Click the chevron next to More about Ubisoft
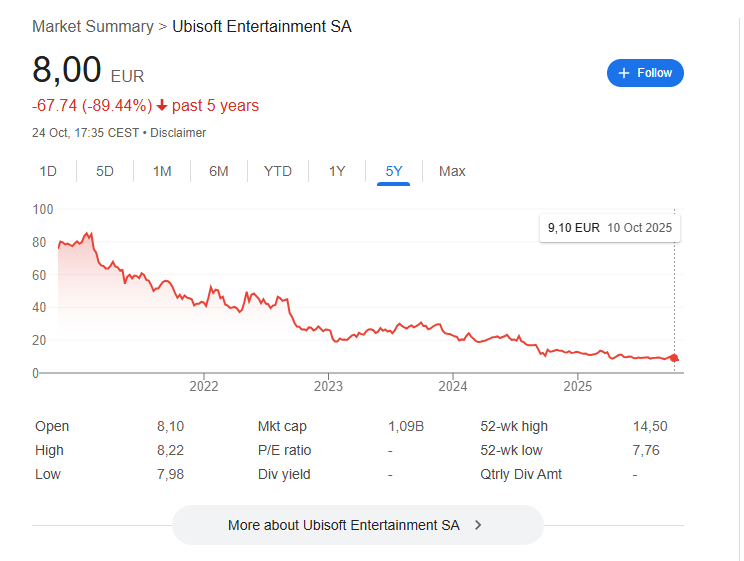The image size is (744, 561). (x=478, y=525)
